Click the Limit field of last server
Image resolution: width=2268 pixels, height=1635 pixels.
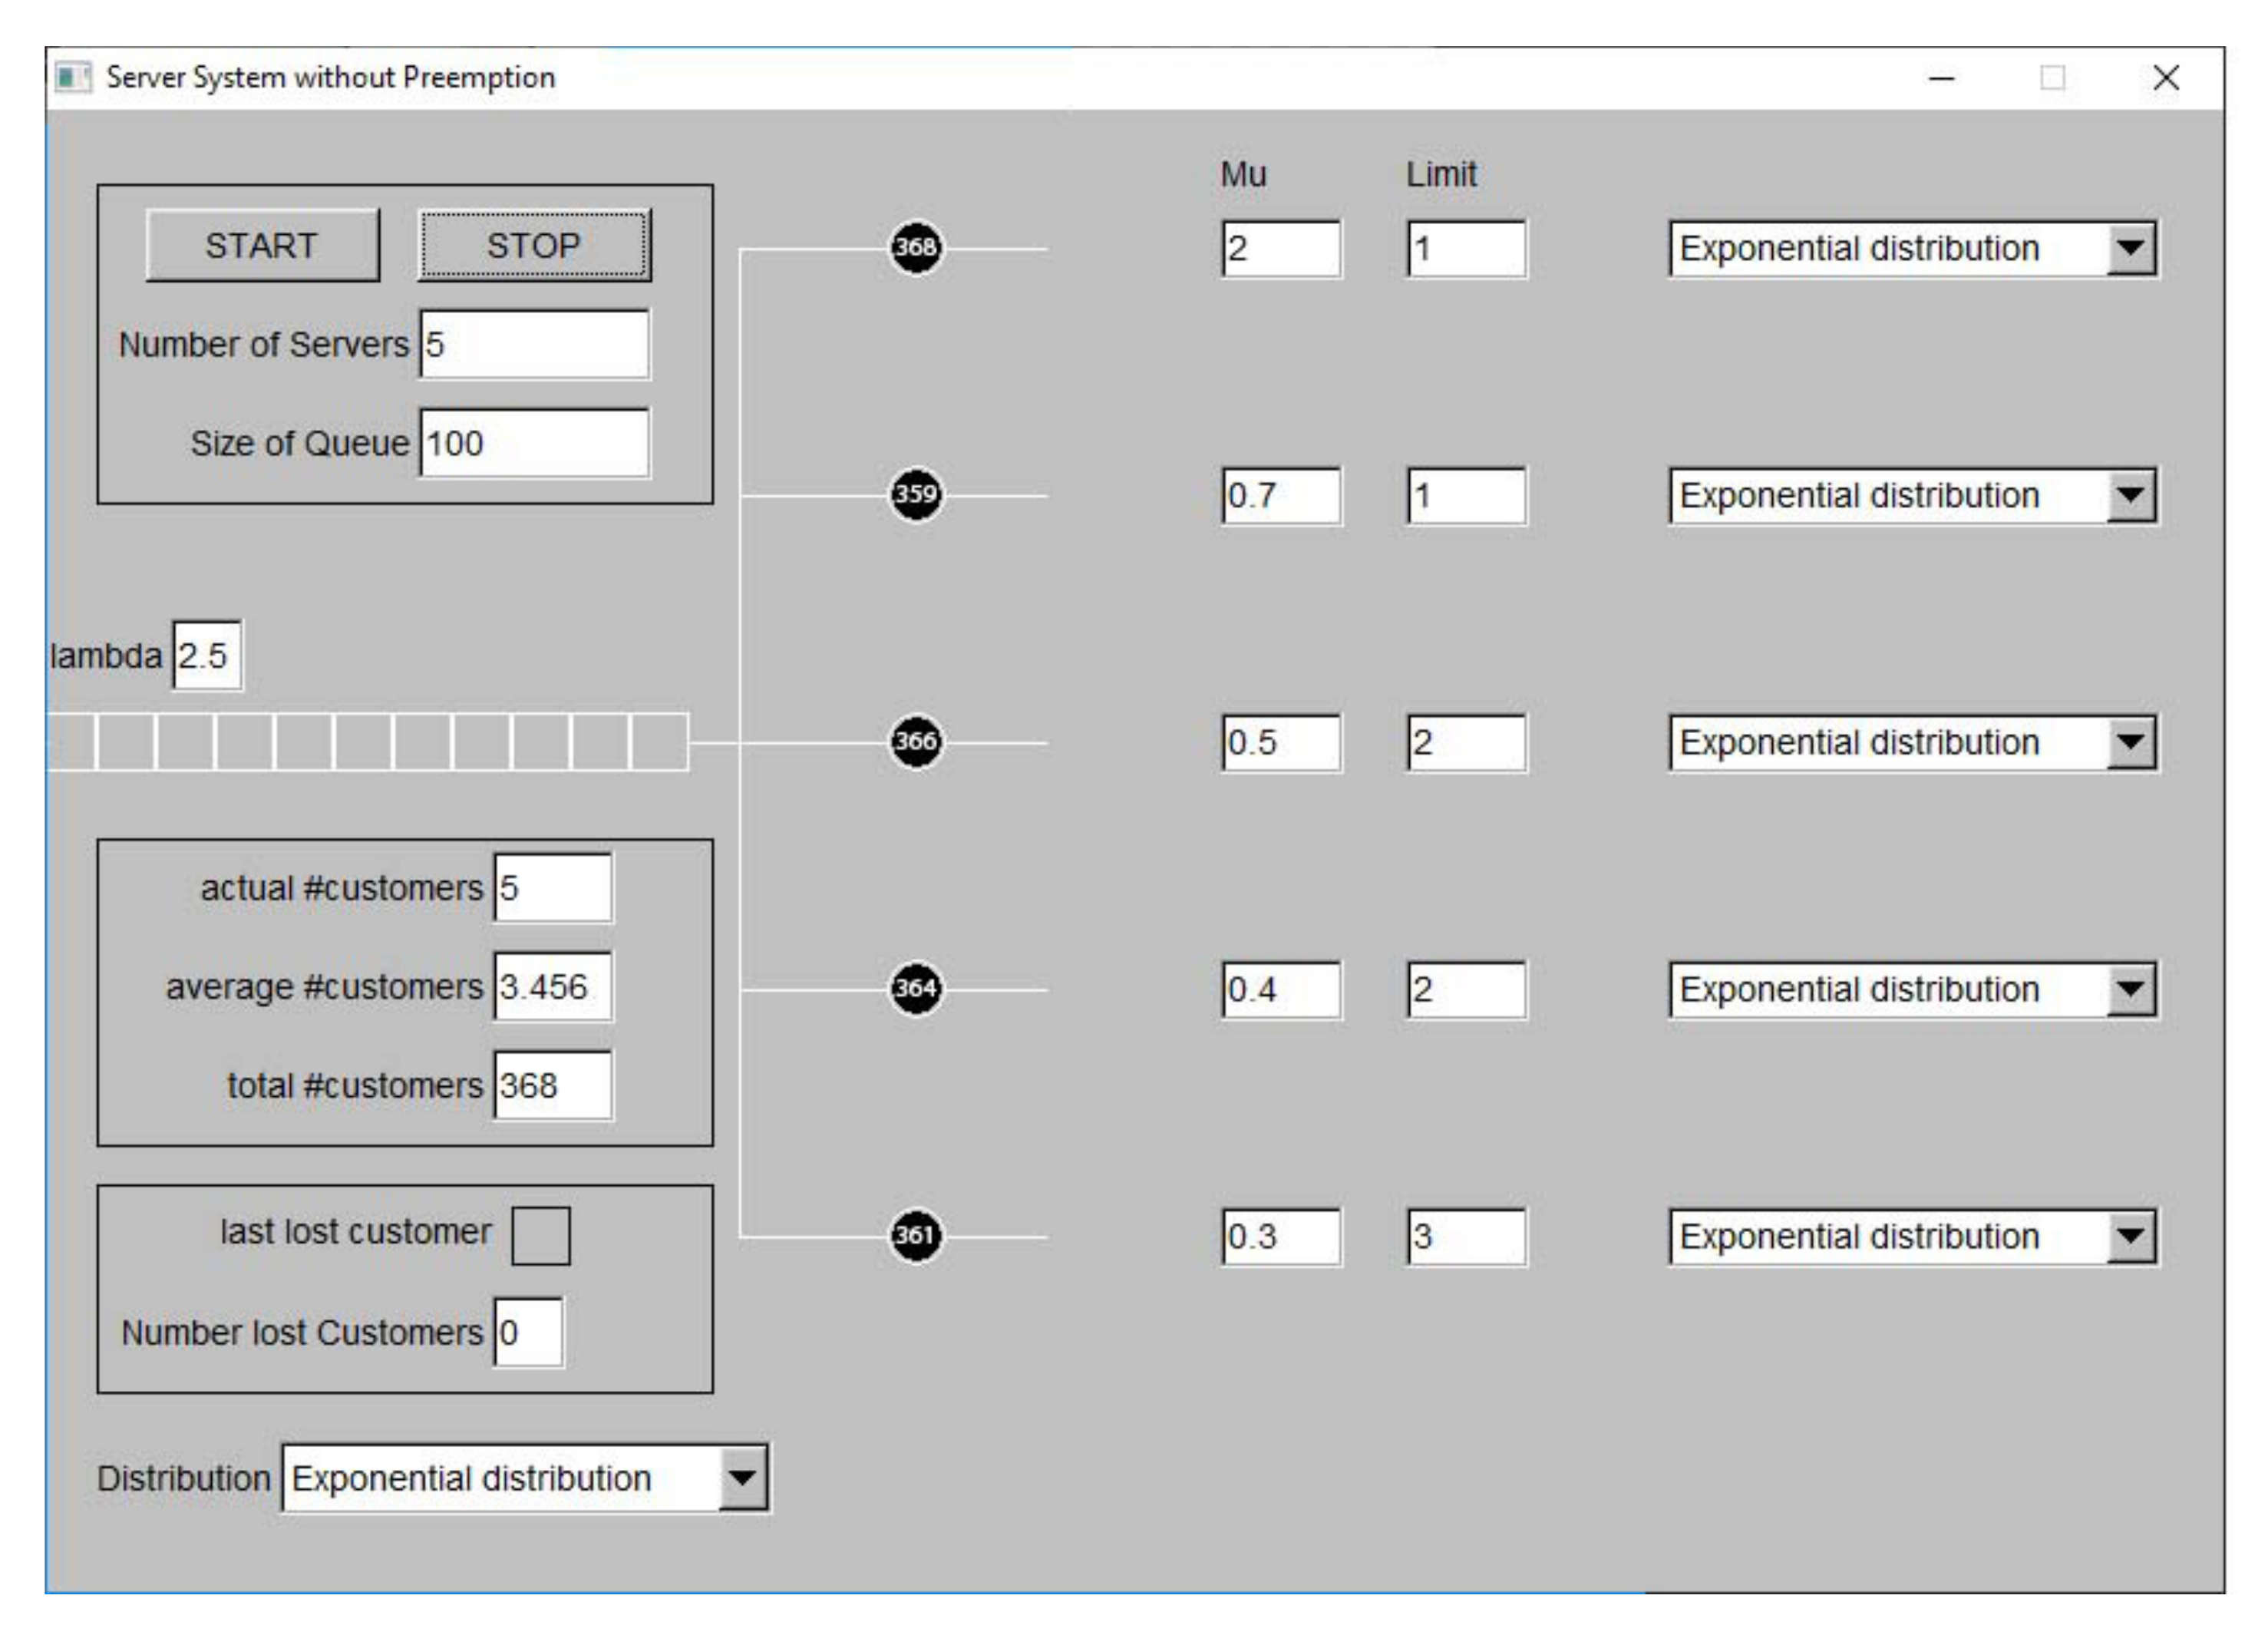tap(1466, 1236)
